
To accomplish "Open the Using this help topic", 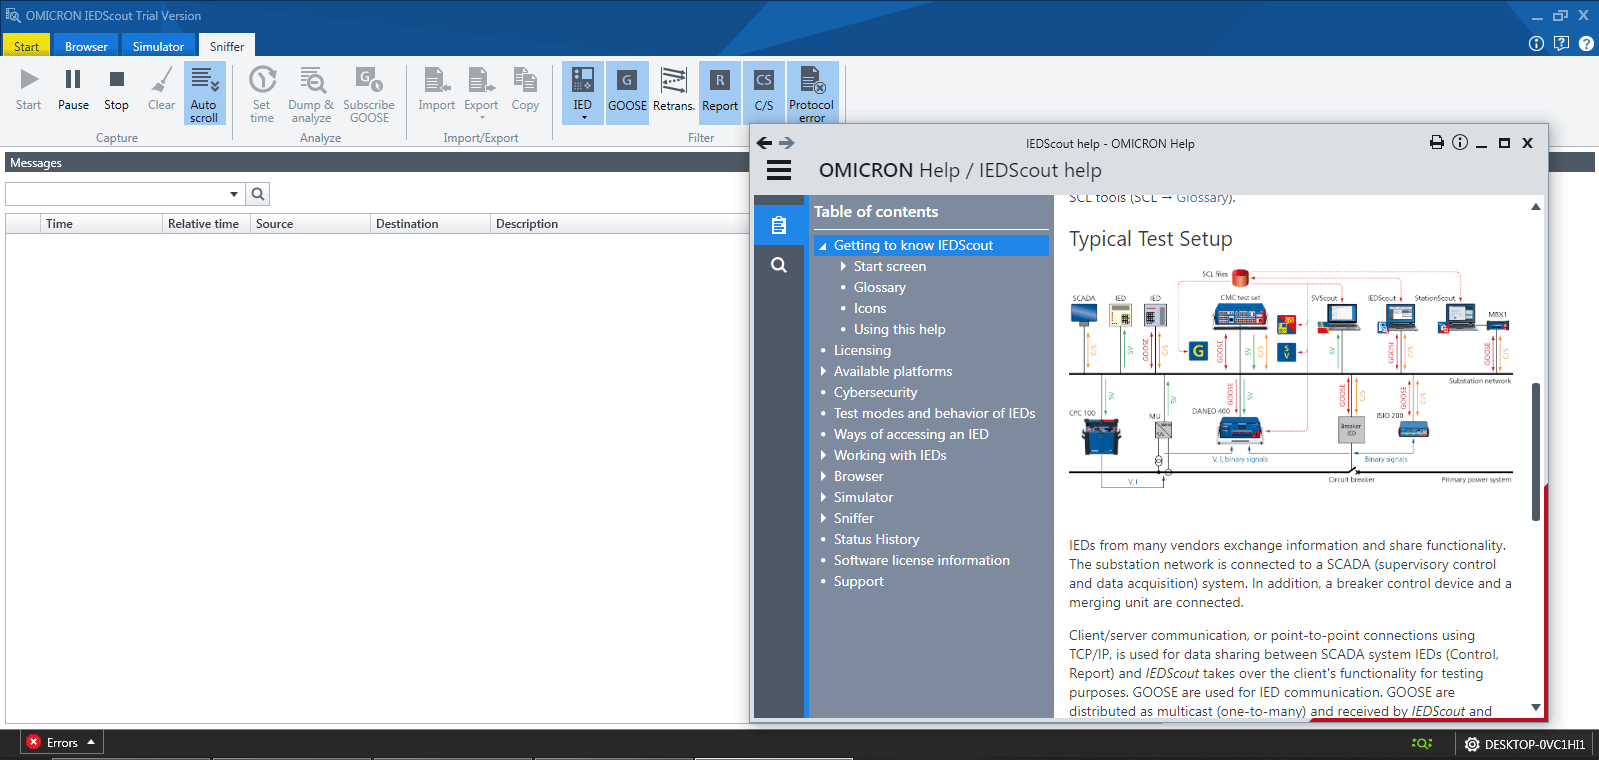I will tap(900, 329).
